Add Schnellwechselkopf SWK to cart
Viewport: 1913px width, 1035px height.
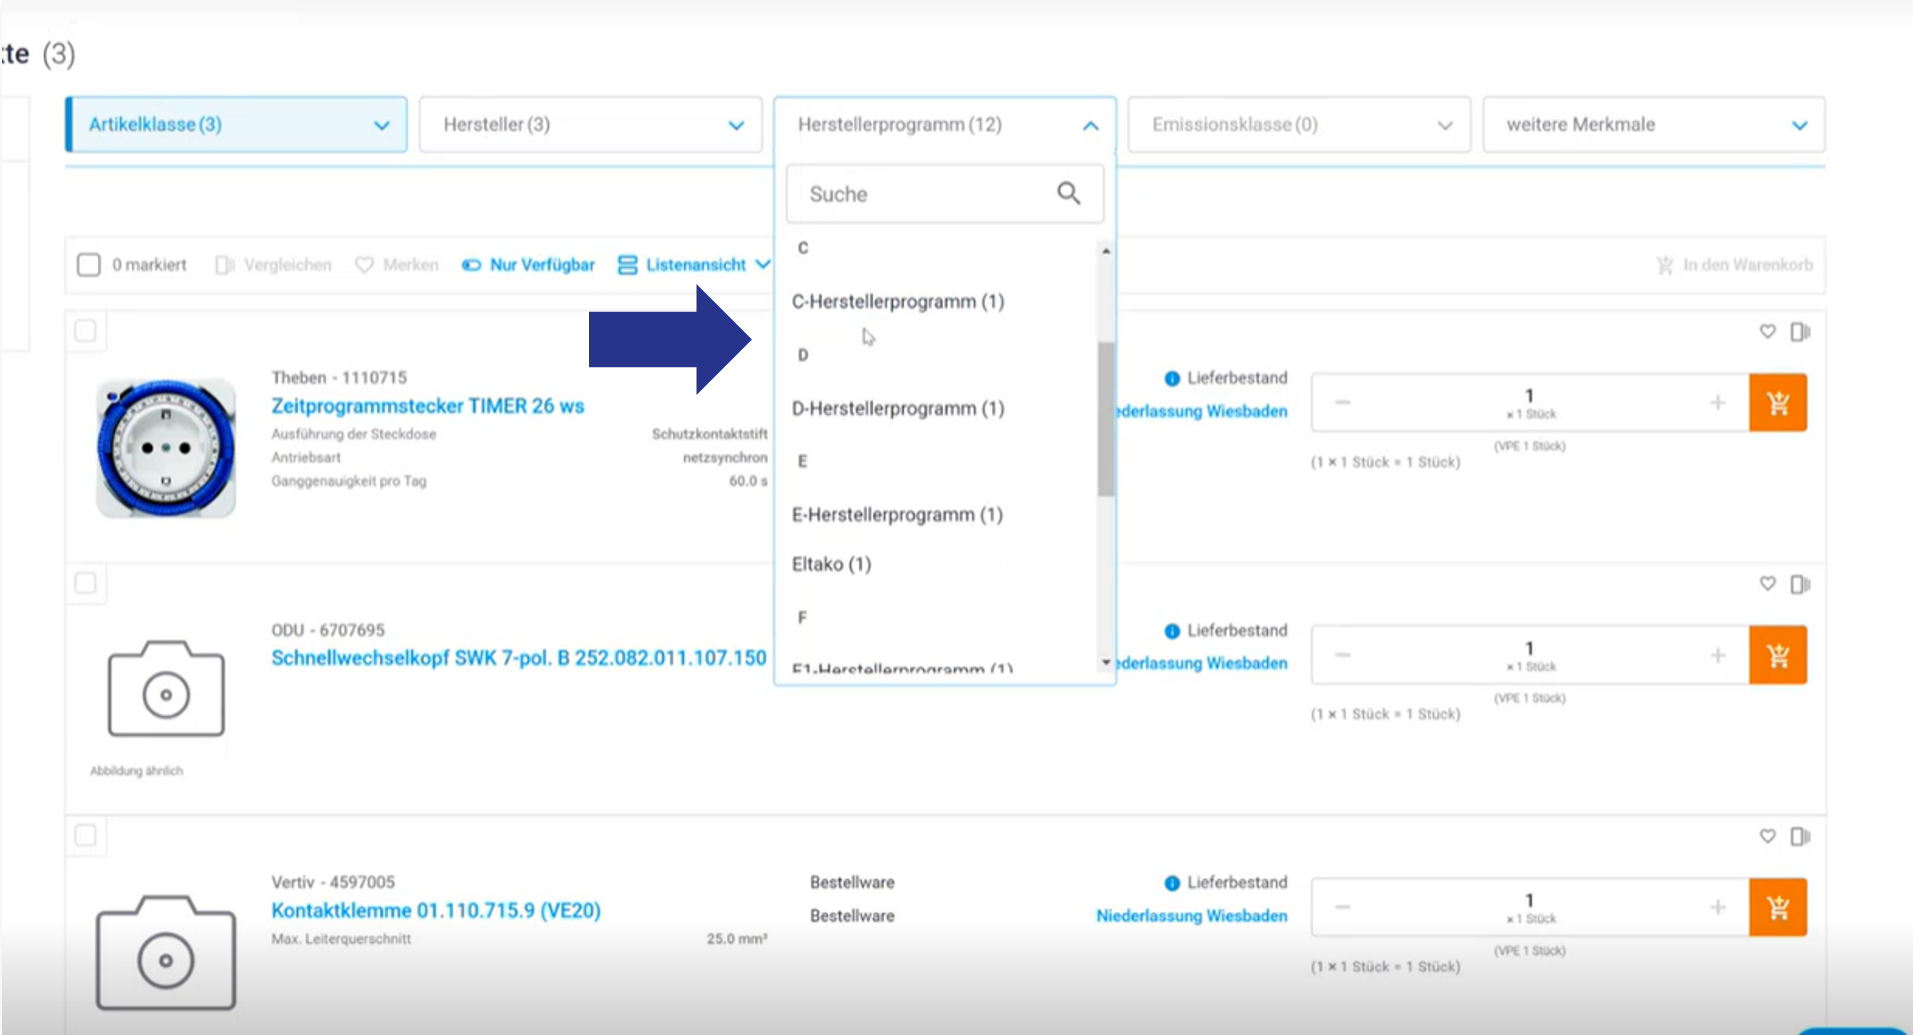(1777, 655)
